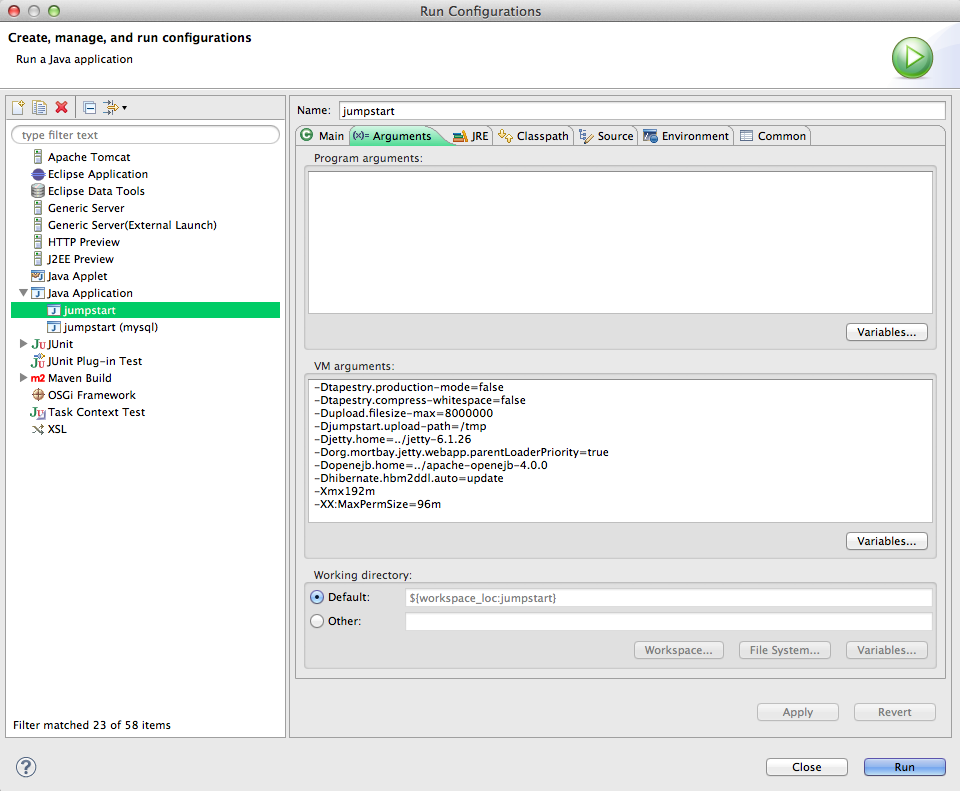Click the Collapse All toolbar icon
Screen dimensions: 960x791
[89, 107]
